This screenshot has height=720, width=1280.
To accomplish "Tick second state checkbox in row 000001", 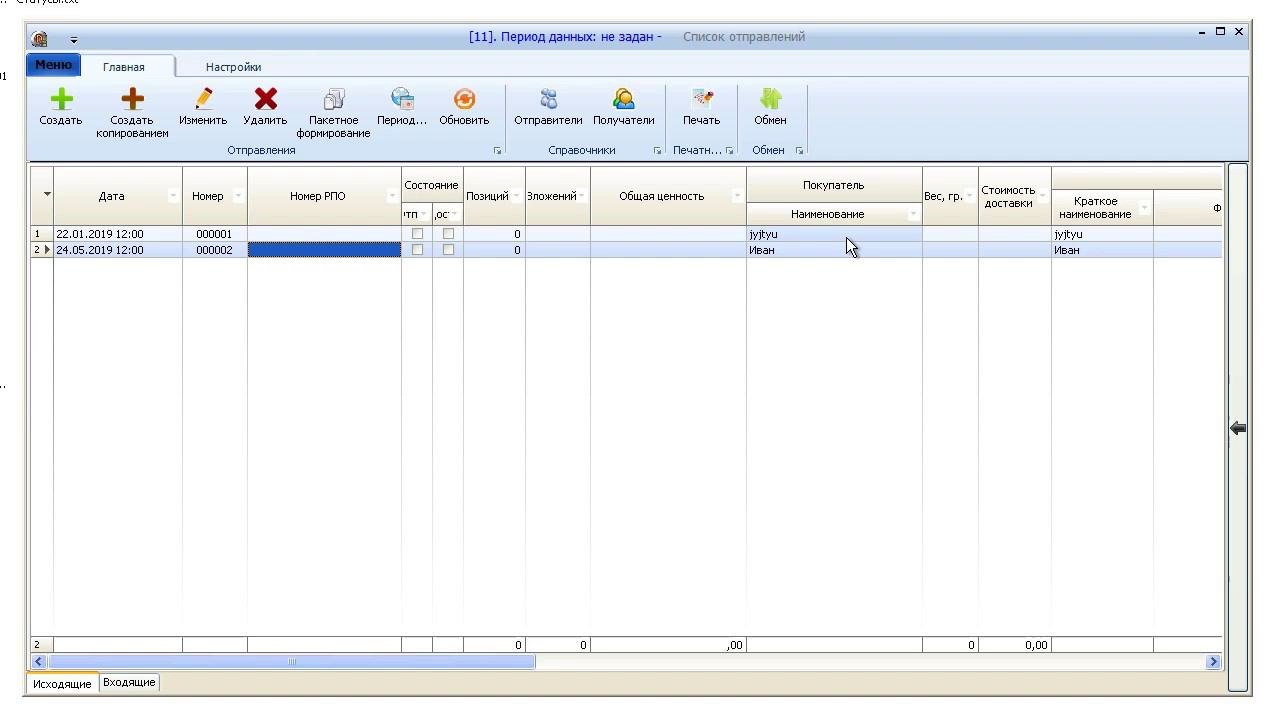I will click(x=448, y=234).
